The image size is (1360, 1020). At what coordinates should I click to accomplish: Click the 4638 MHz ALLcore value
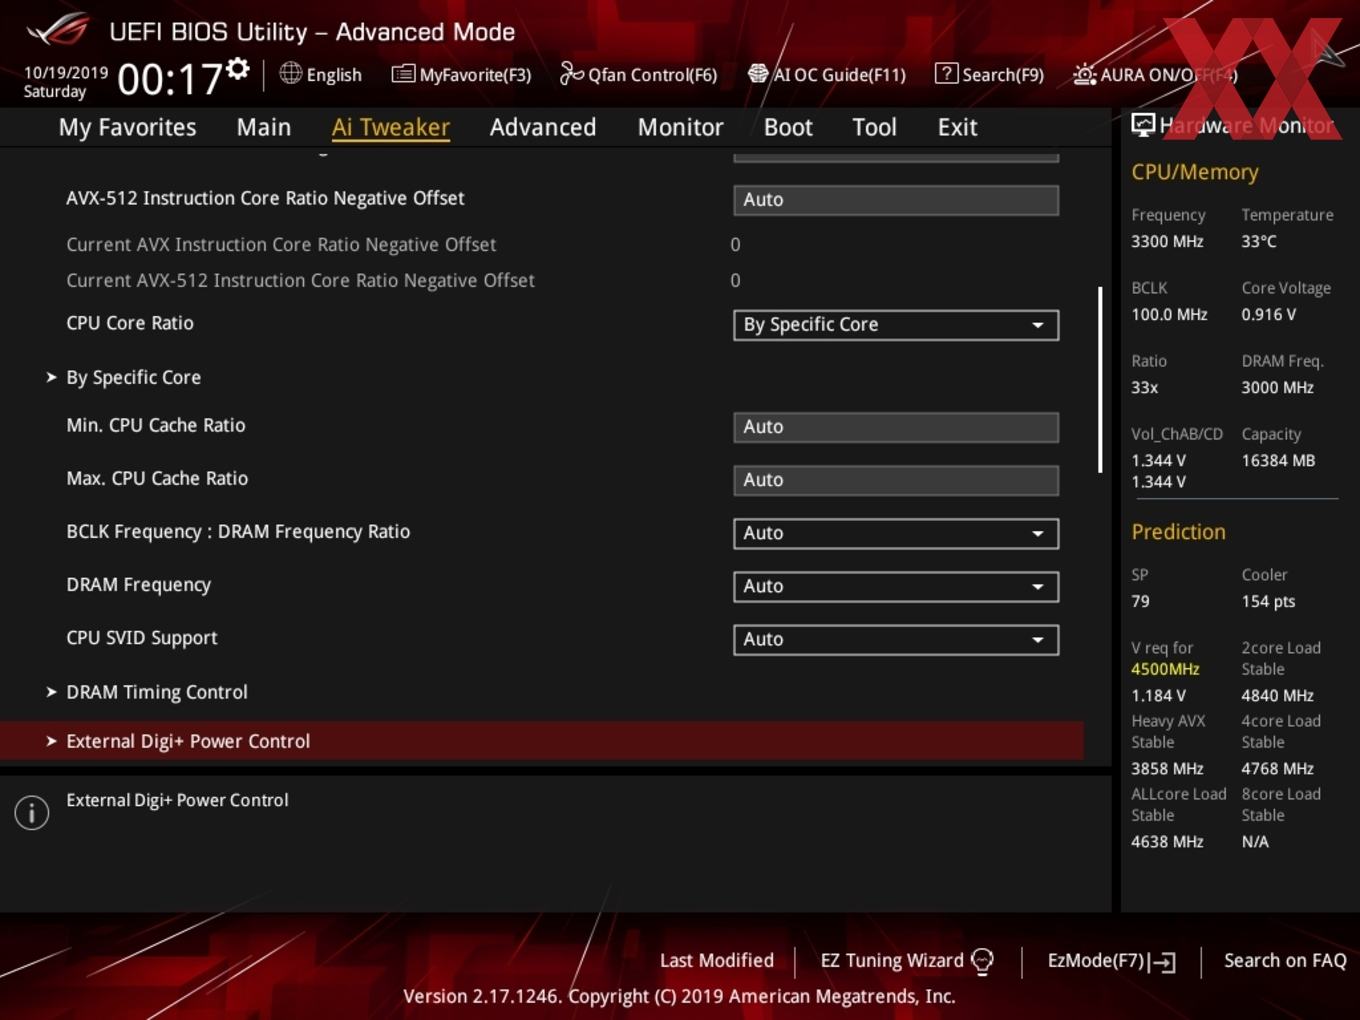1167,842
